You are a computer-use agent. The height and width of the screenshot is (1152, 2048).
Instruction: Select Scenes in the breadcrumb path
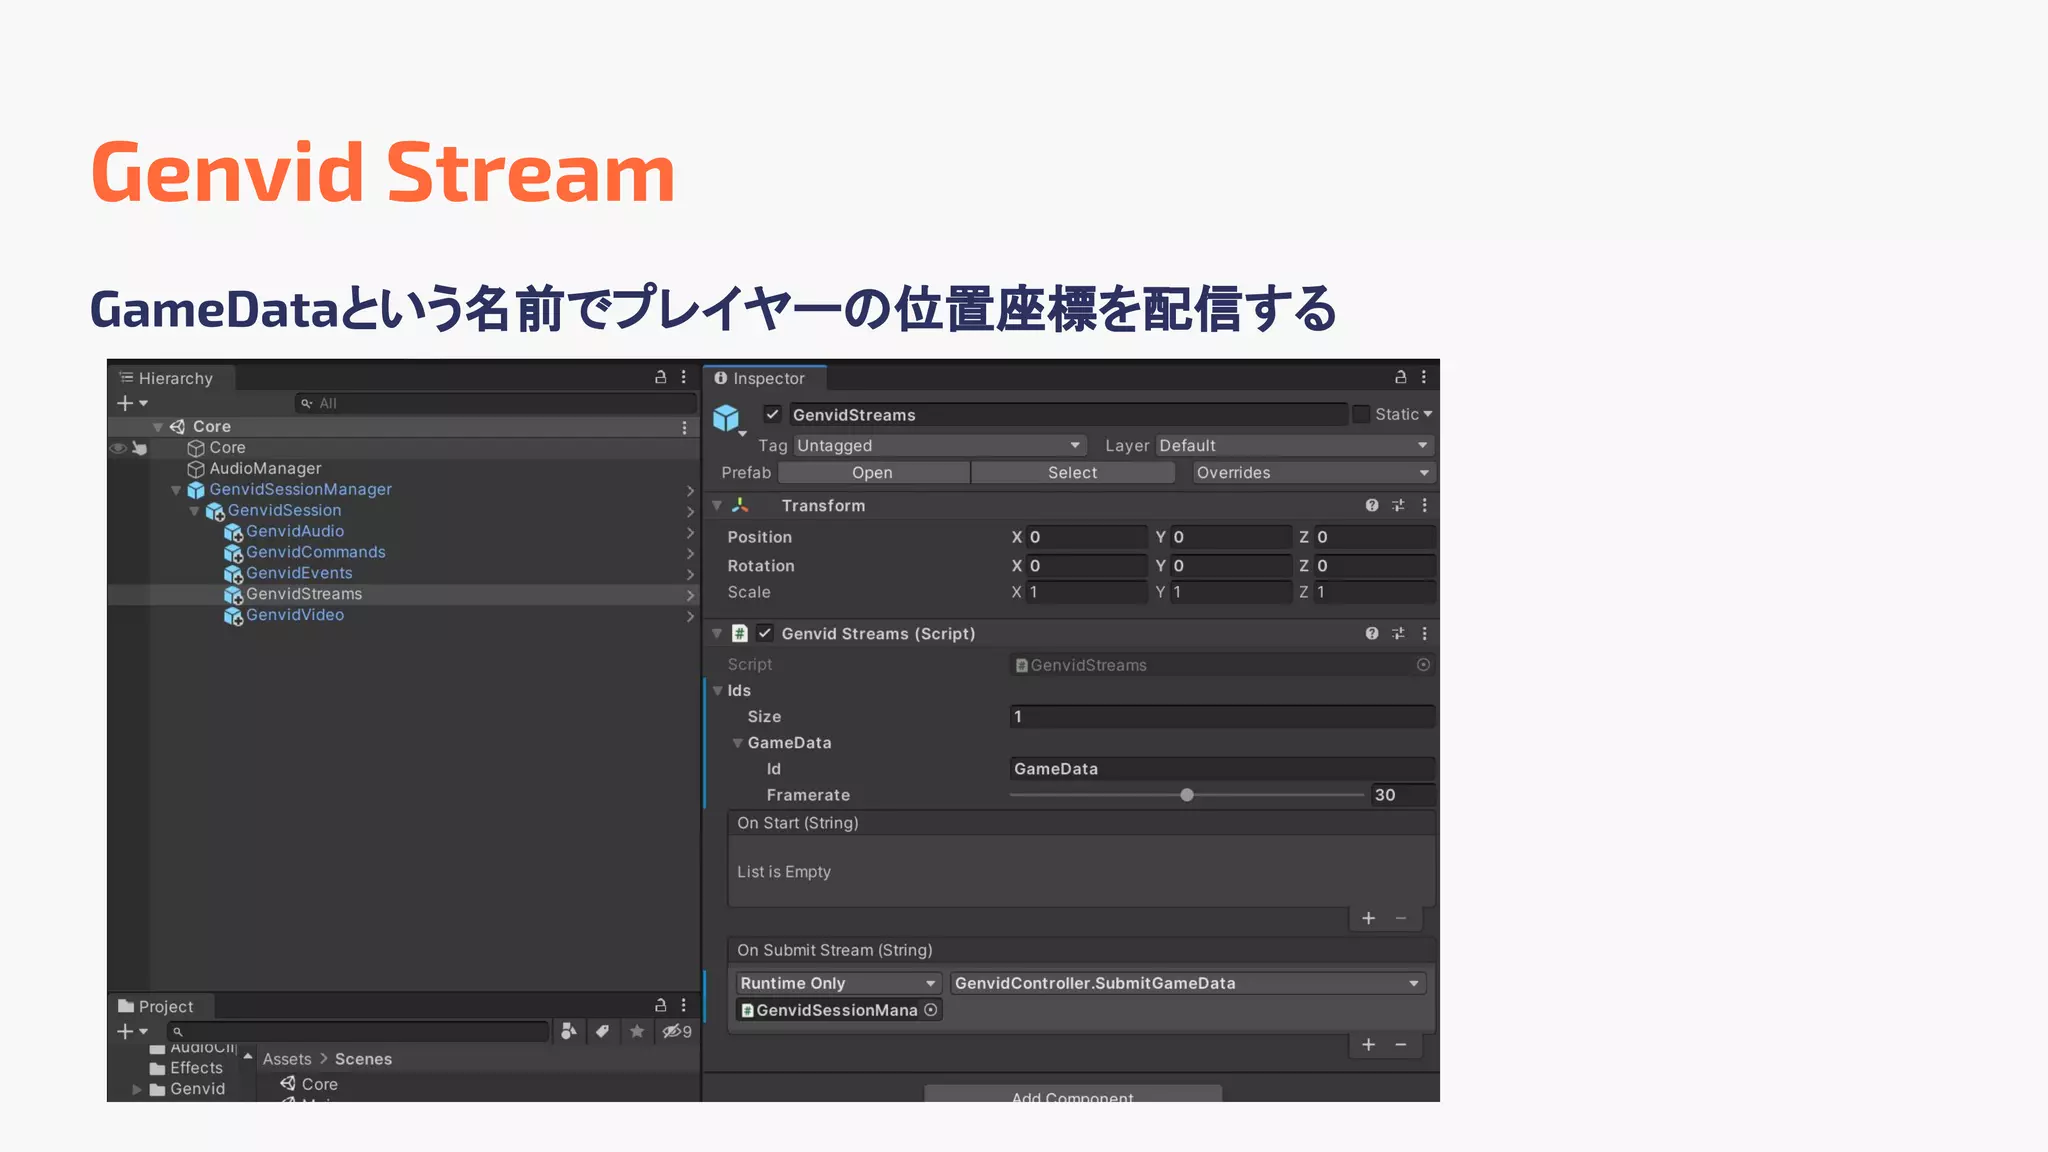[x=363, y=1059]
